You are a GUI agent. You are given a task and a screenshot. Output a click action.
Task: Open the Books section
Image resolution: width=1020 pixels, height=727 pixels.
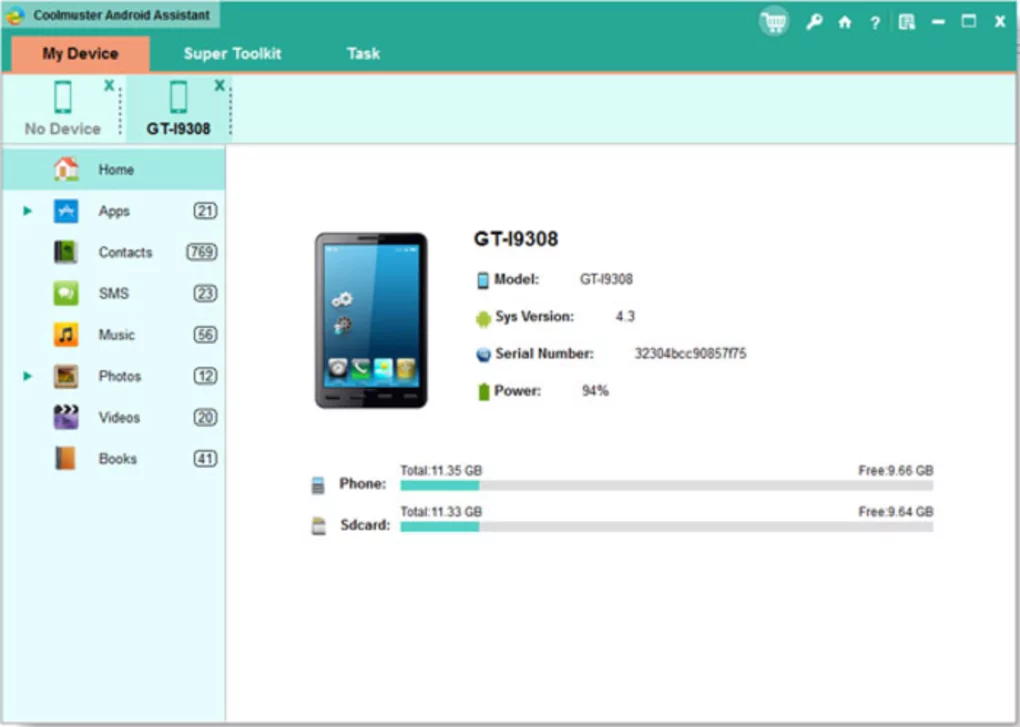point(117,458)
